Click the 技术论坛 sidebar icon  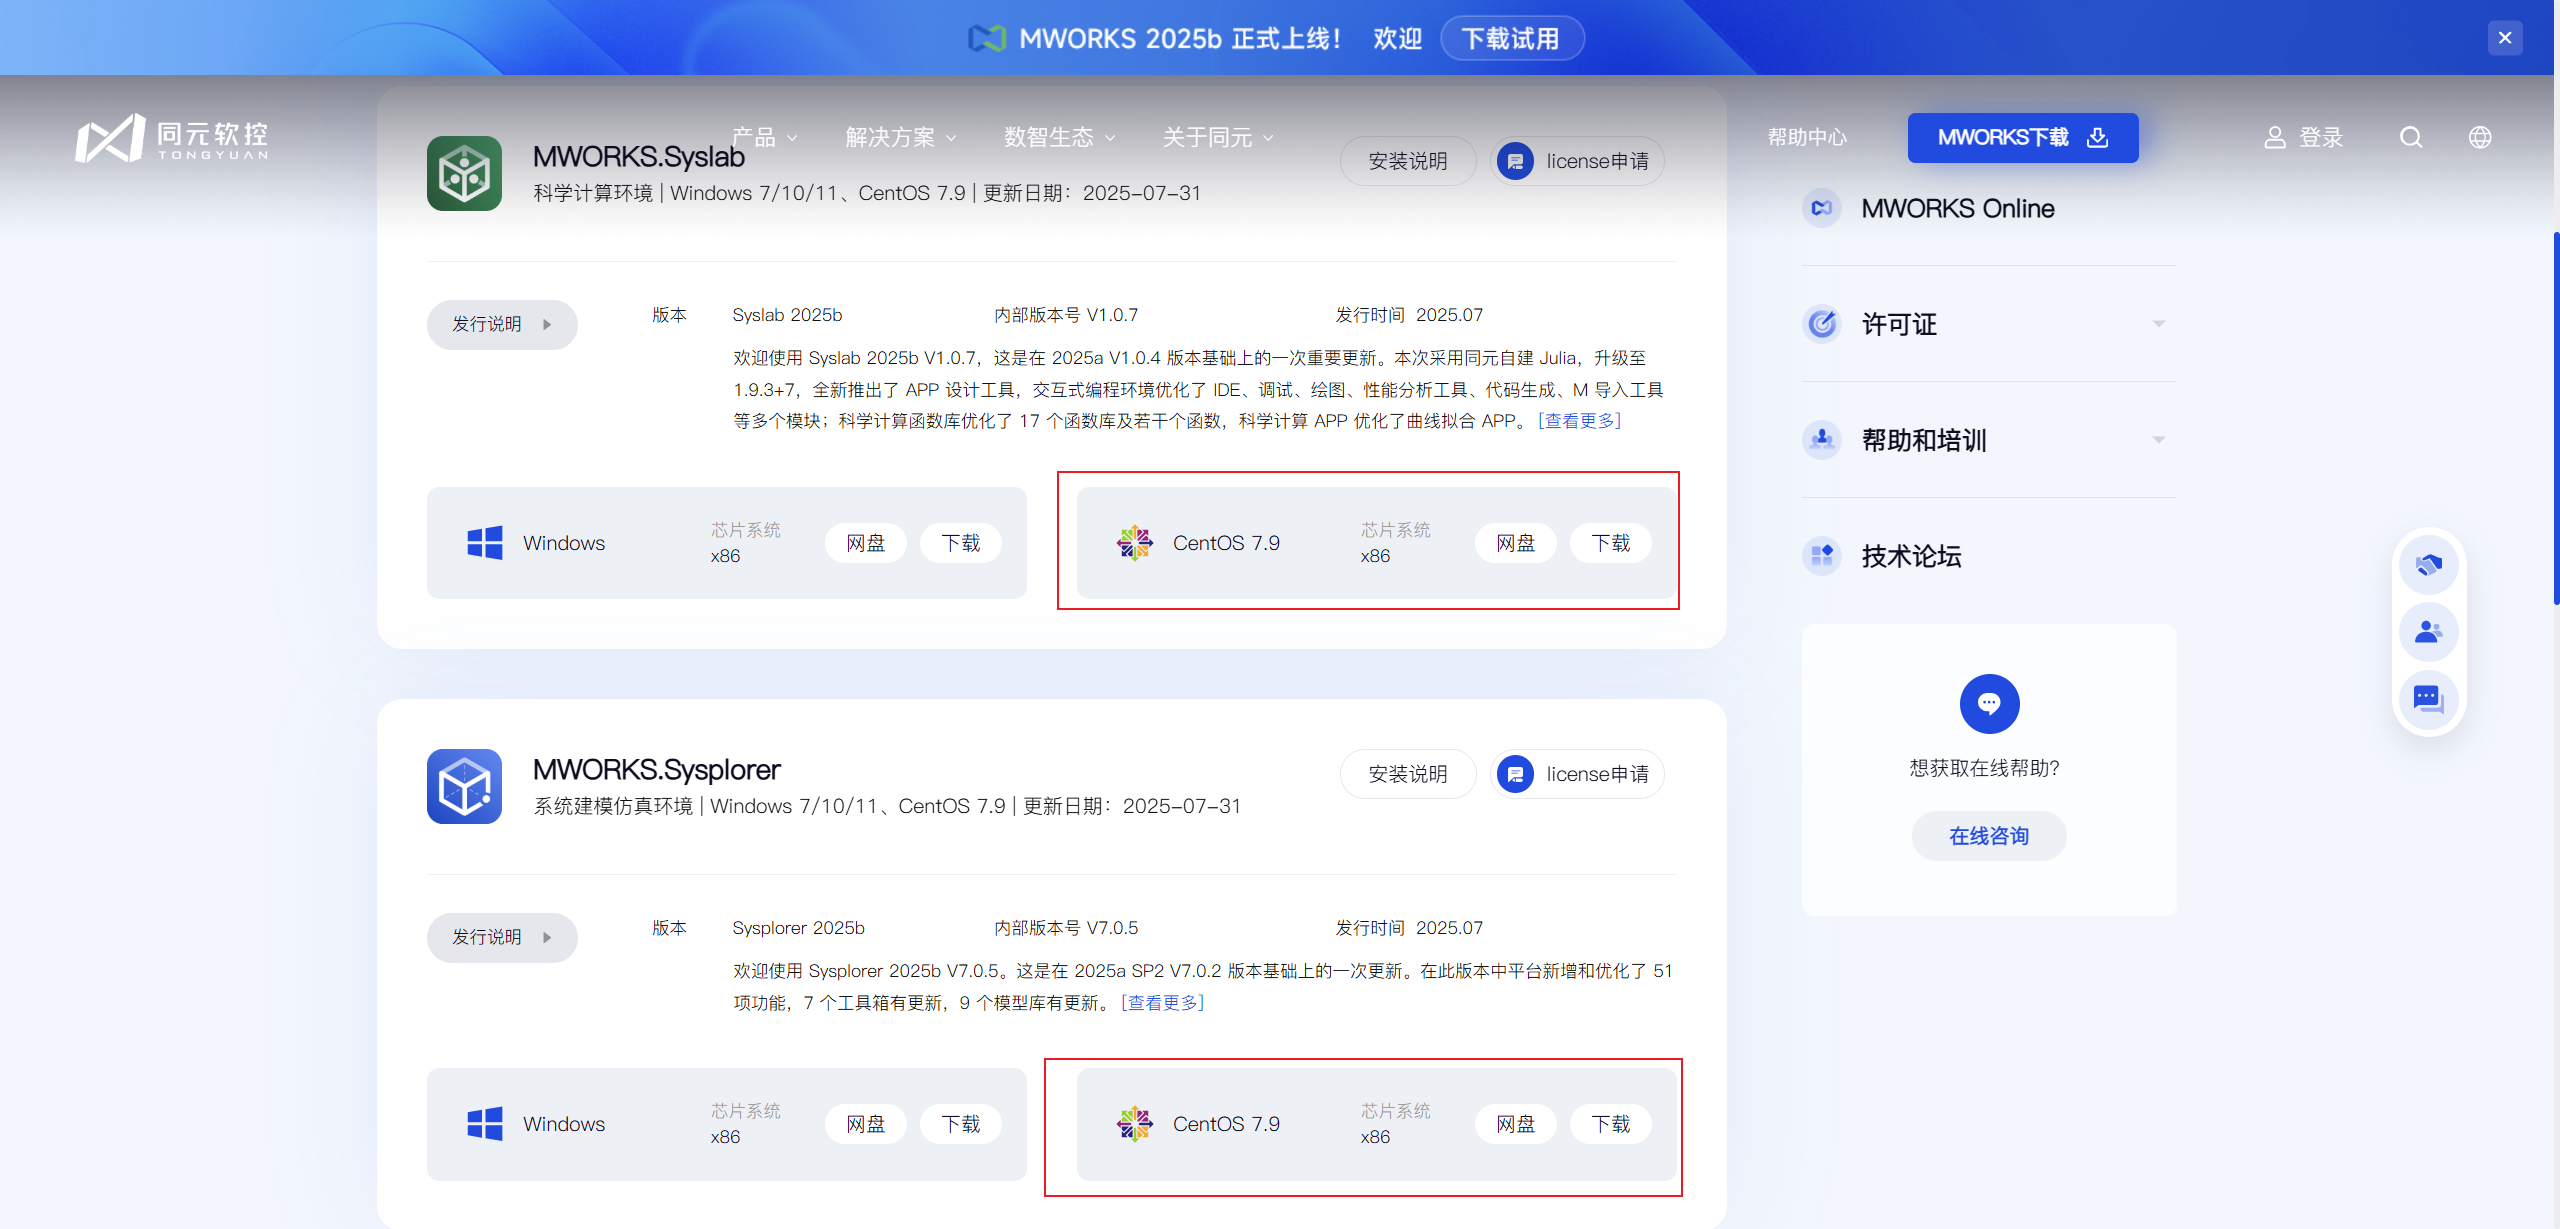(x=1822, y=556)
